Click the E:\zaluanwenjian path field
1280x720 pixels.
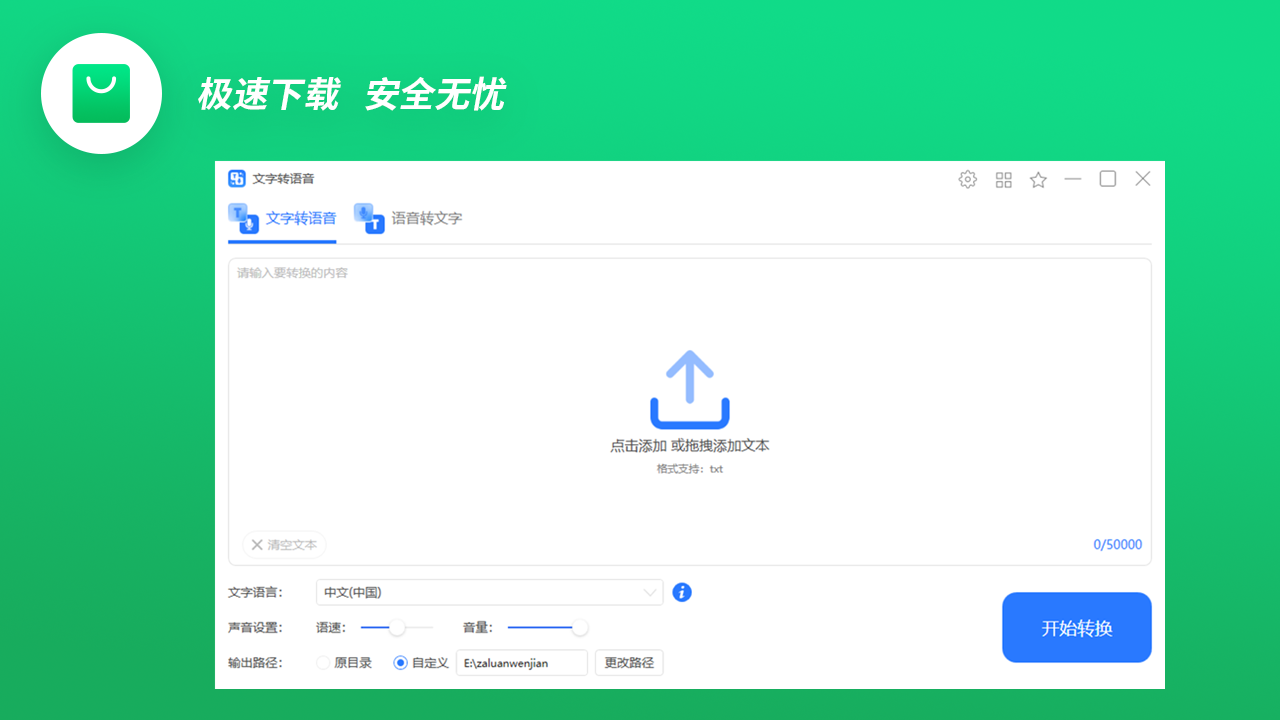(522, 662)
